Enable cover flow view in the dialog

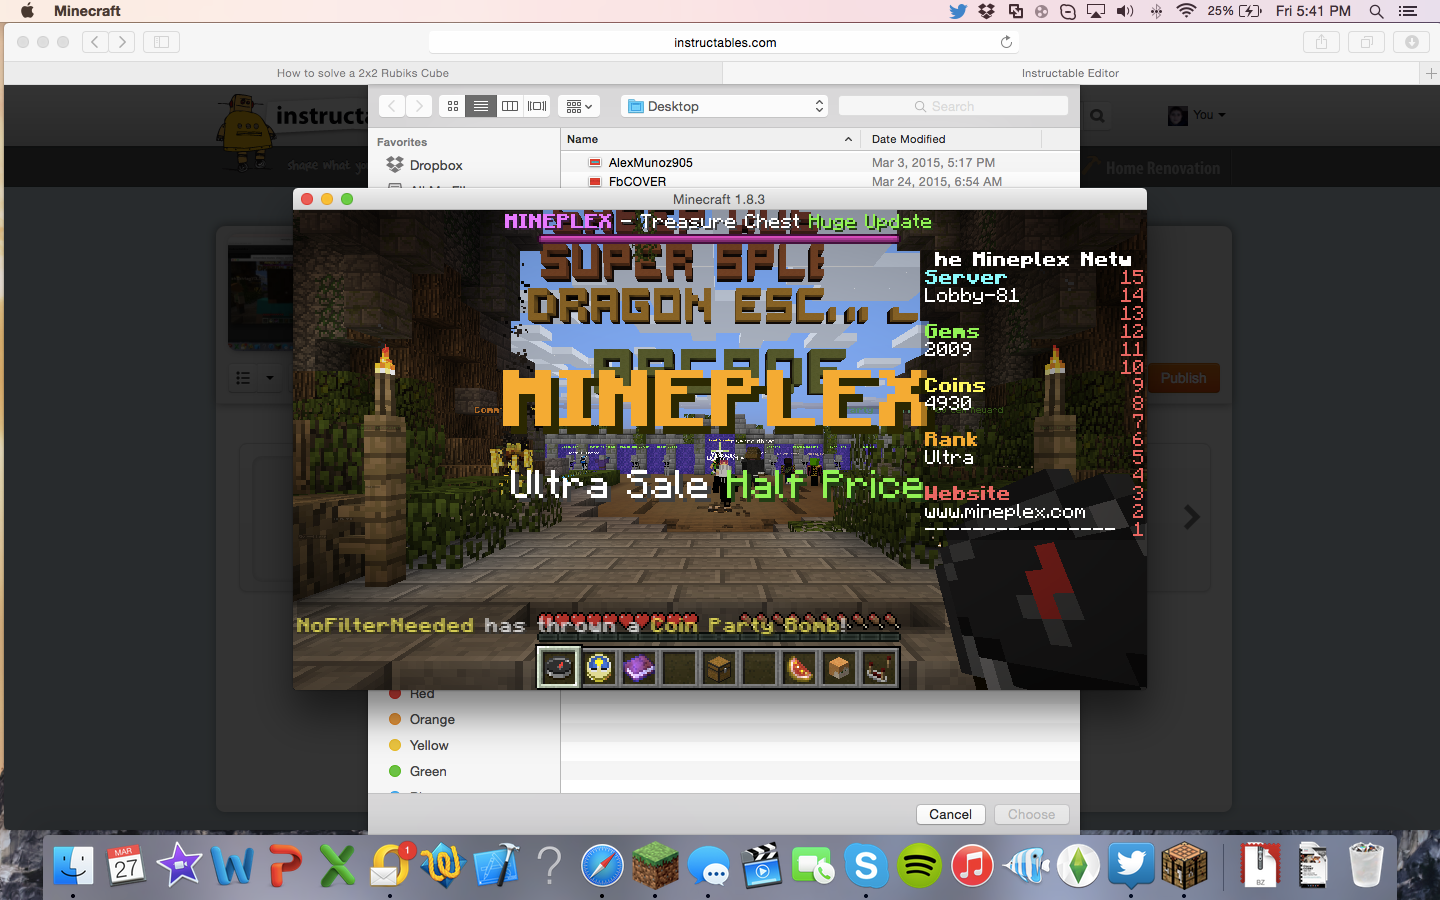538,105
